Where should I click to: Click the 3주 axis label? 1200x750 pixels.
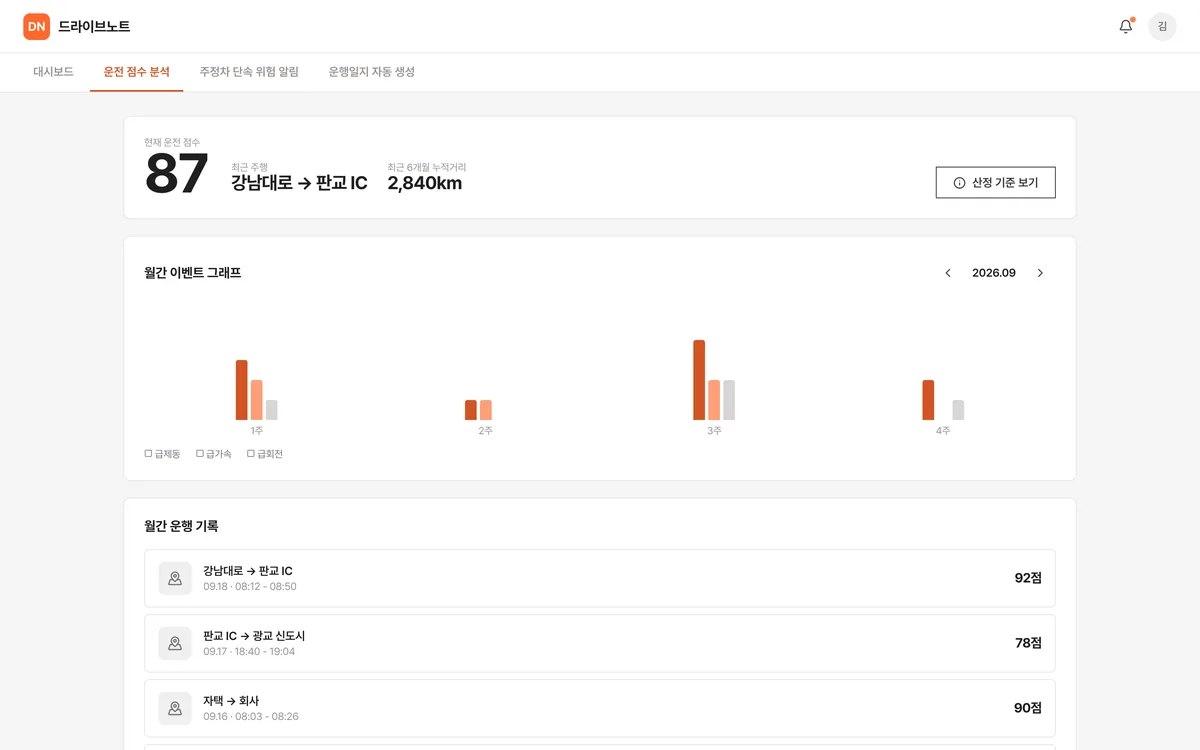tap(714, 431)
